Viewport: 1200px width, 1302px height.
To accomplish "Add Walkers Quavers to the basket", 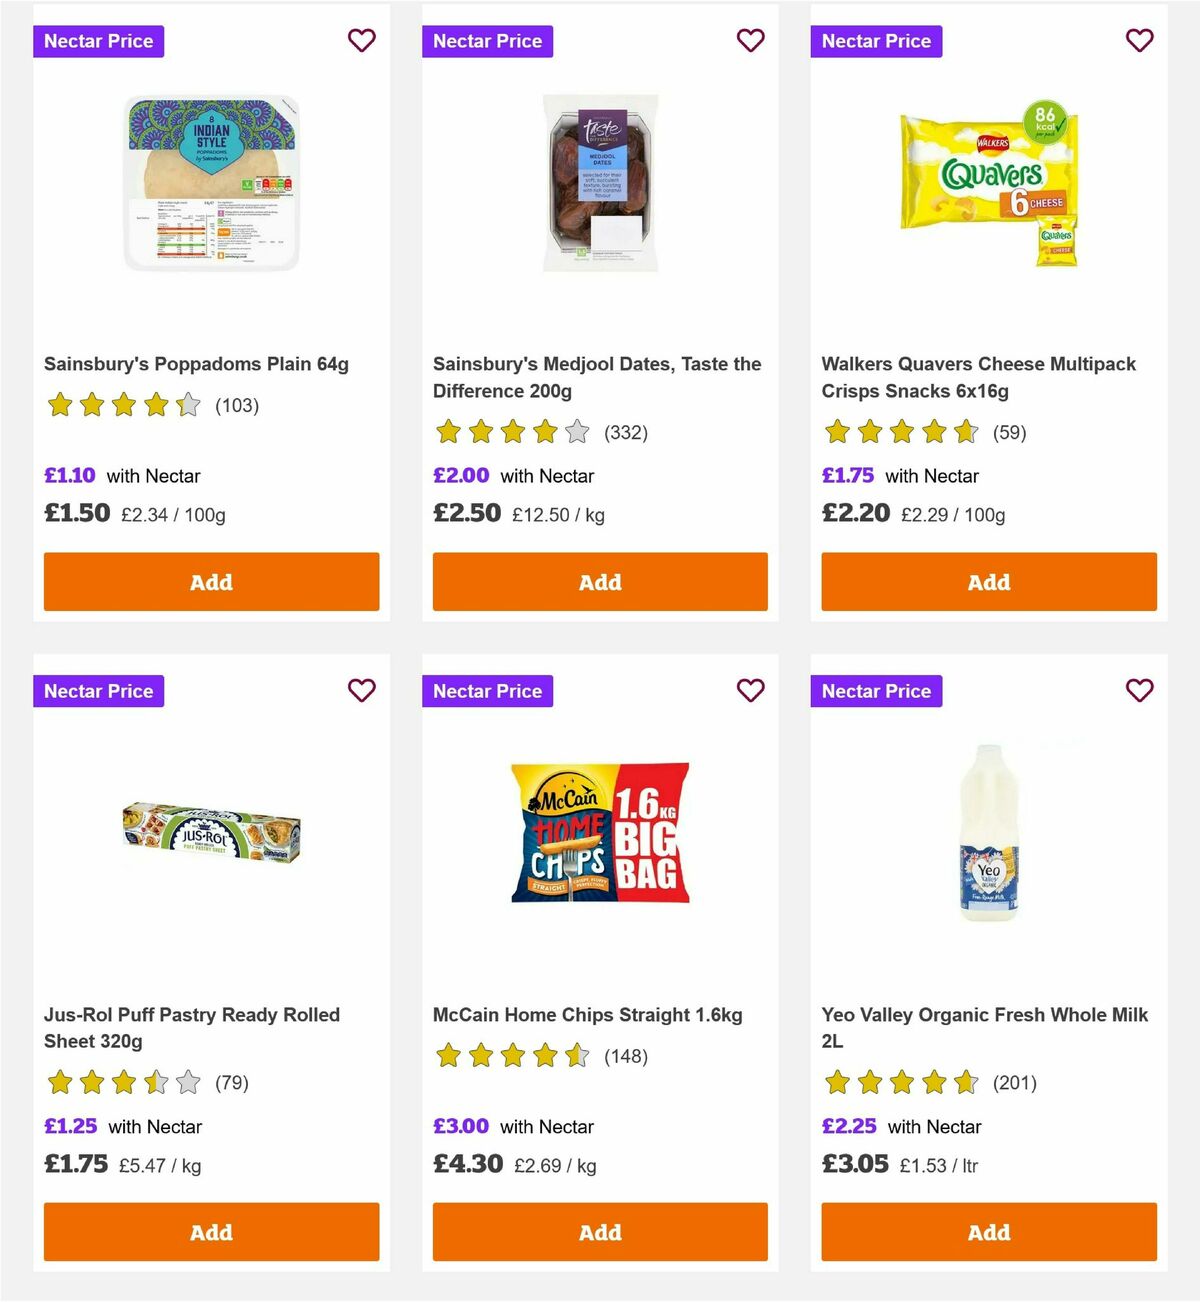I will (x=988, y=581).
